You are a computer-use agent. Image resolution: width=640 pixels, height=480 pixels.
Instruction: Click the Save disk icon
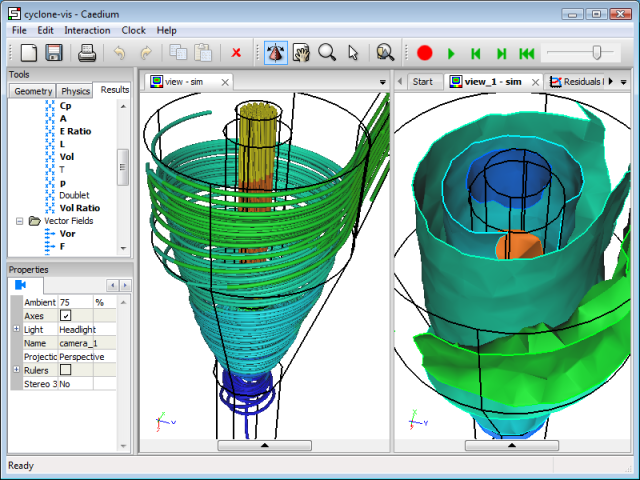[x=53, y=53]
